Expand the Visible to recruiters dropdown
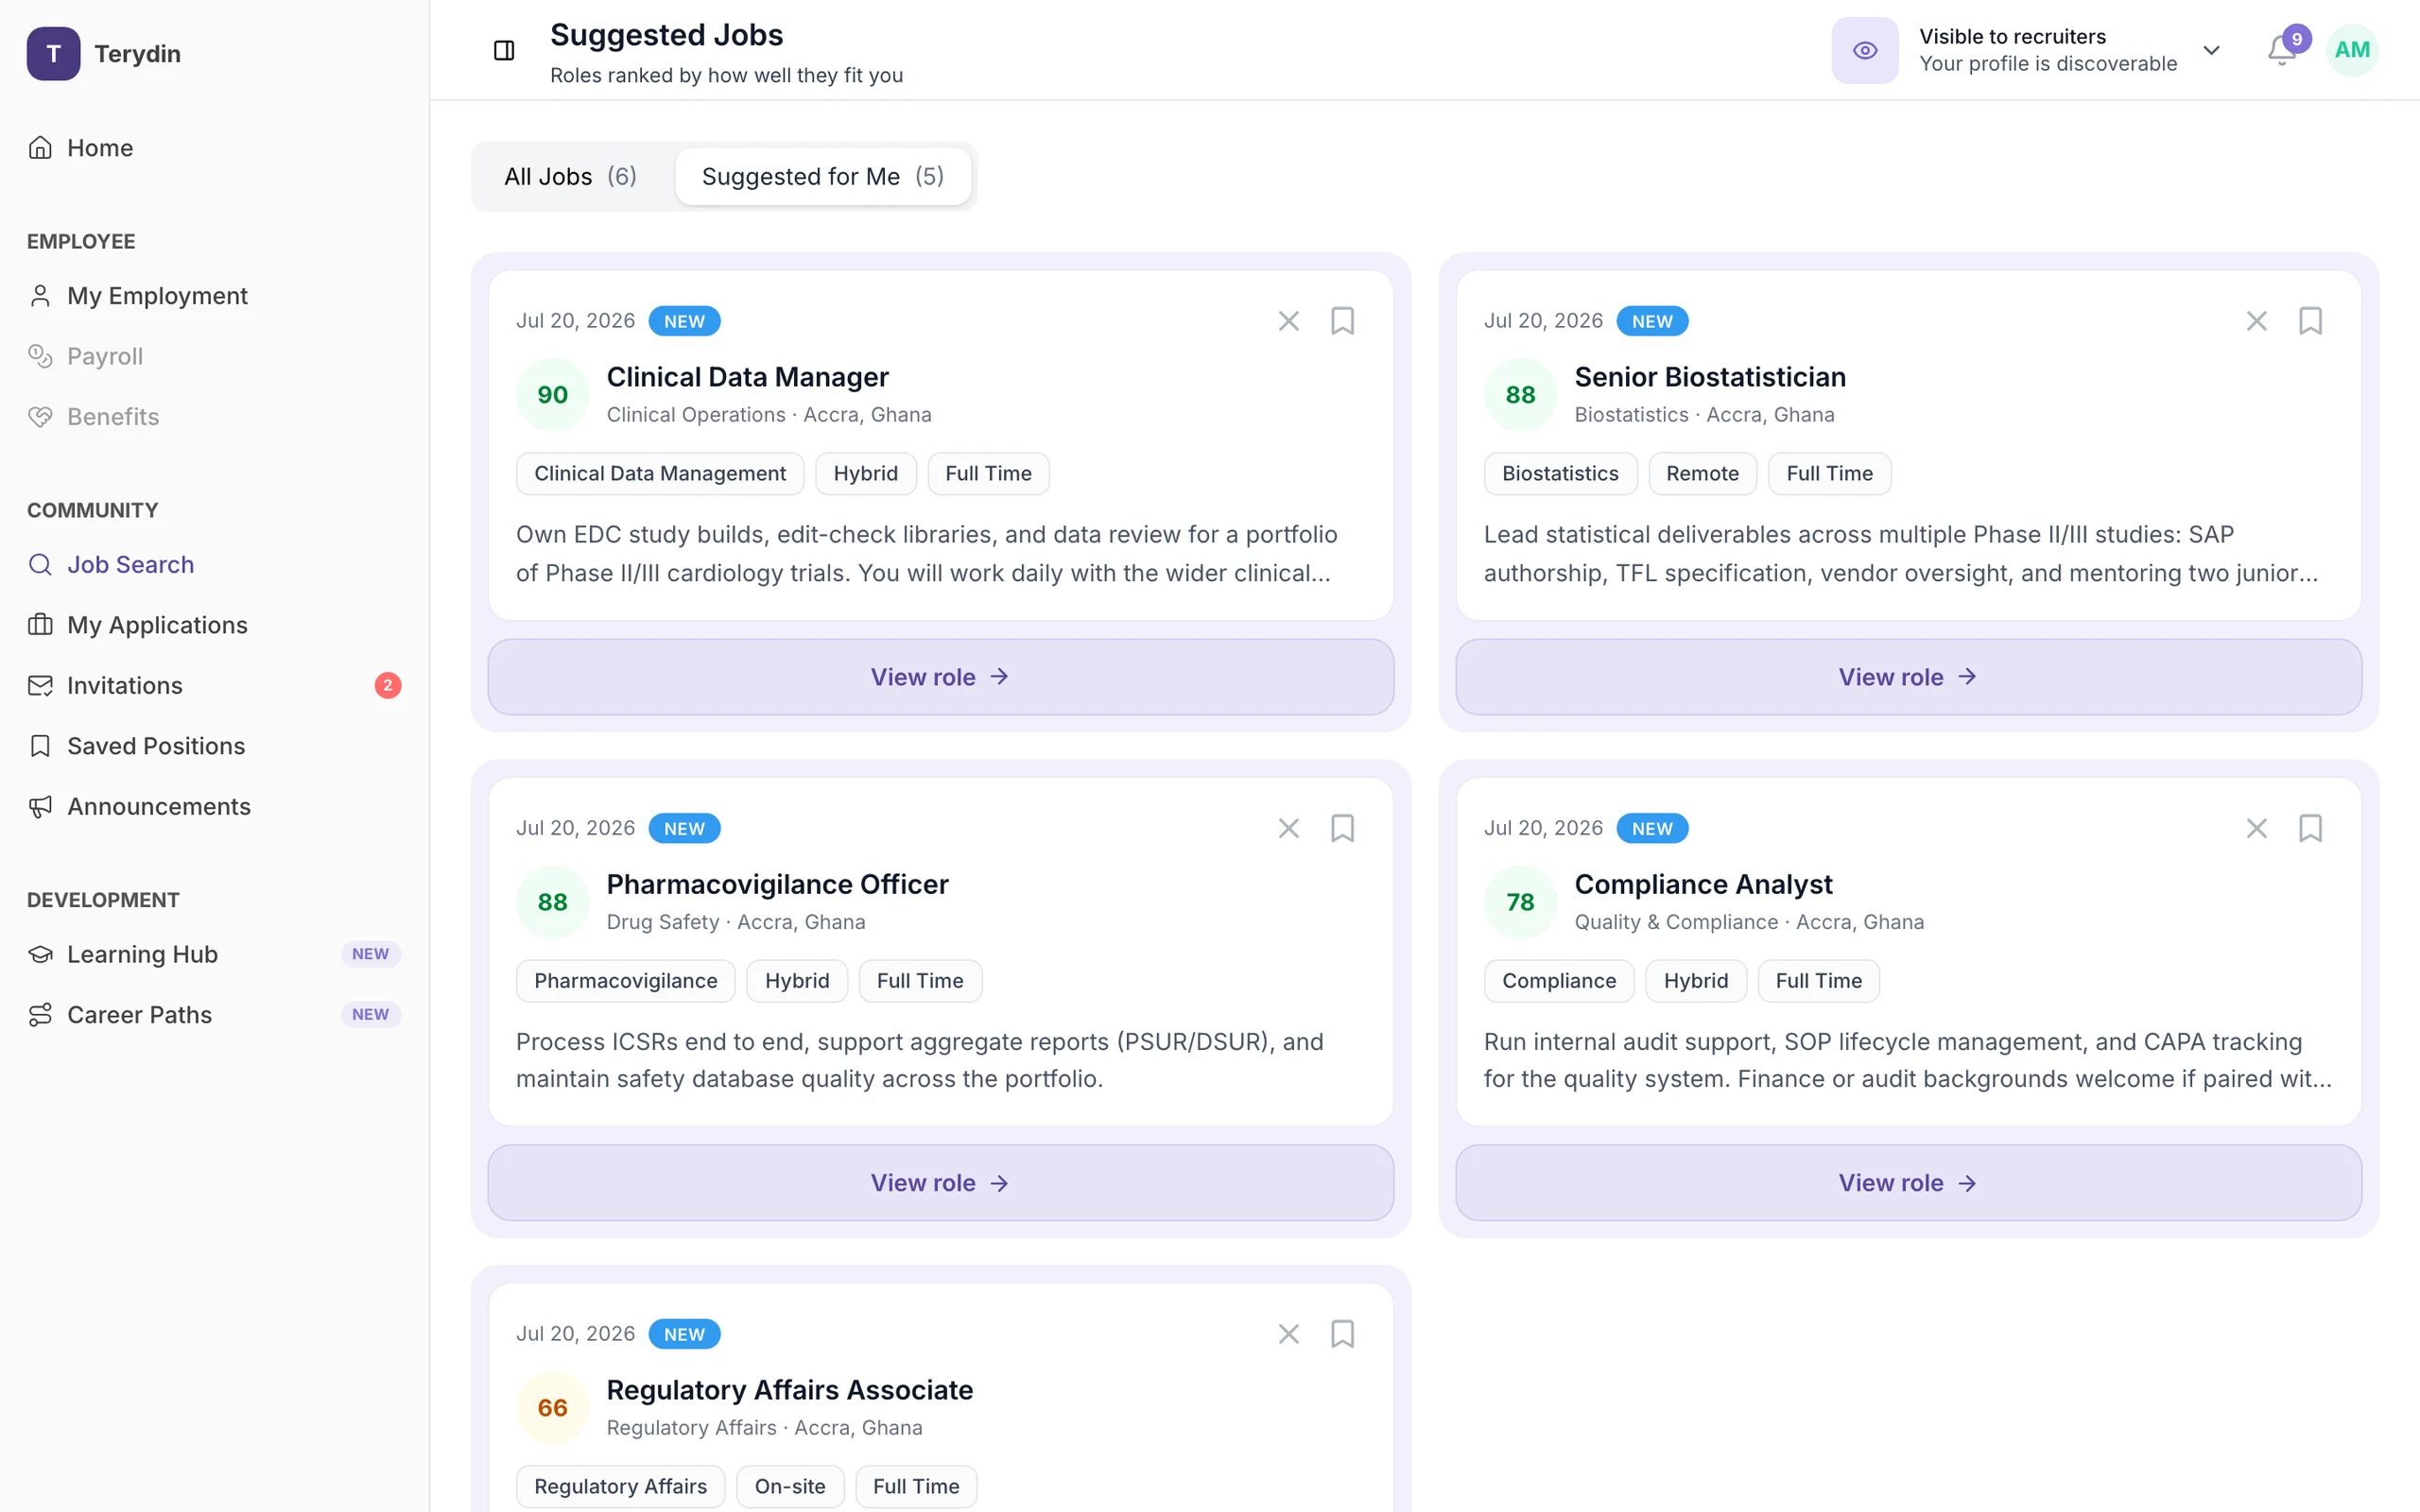Image resolution: width=2420 pixels, height=1512 pixels. coord(2211,50)
